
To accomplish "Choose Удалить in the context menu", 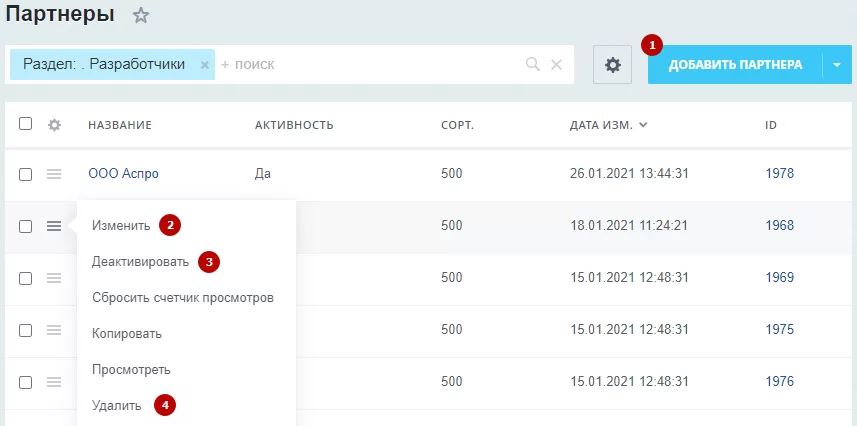I will tap(116, 406).
